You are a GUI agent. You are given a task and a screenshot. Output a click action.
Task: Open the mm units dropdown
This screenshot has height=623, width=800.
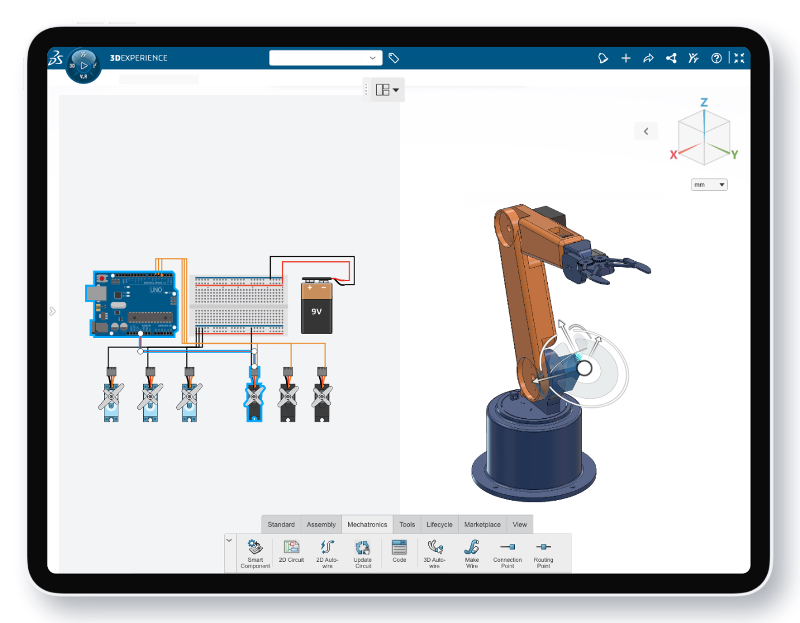(x=709, y=185)
